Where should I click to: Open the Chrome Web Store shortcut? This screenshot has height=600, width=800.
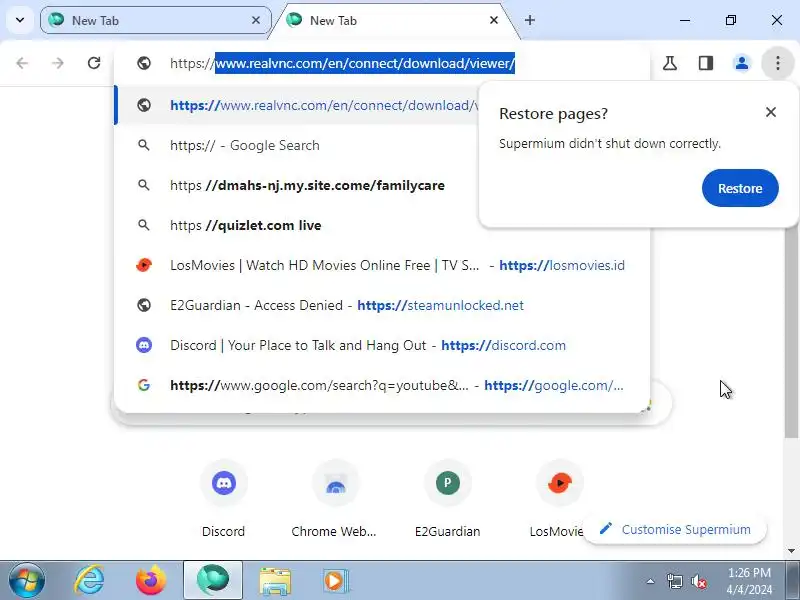[335, 498]
